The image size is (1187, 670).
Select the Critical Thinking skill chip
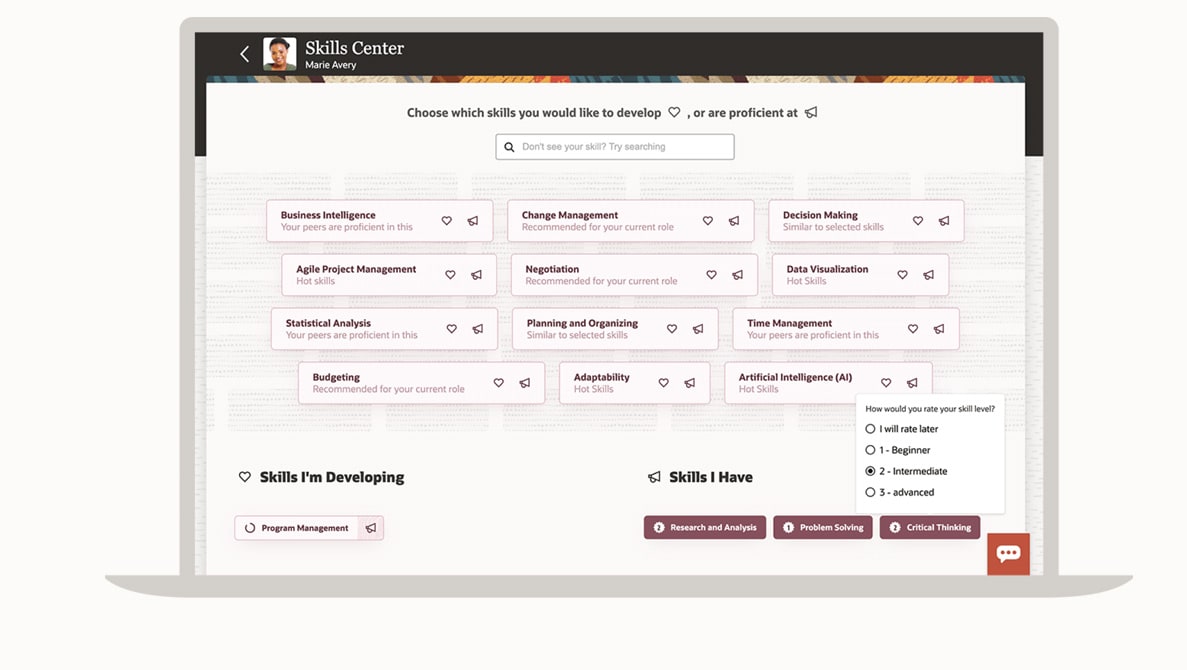pyautogui.click(x=930, y=528)
